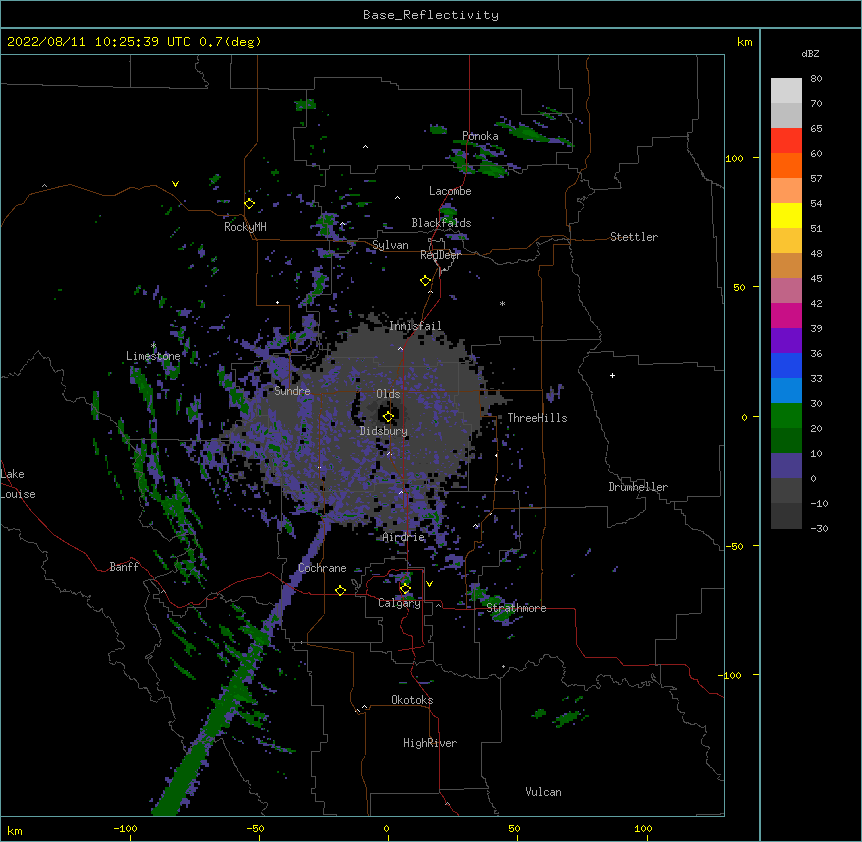The width and height of the screenshot is (862, 842).
Task: Click the -50 tick on vertical axis
Action: pos(734,546)
